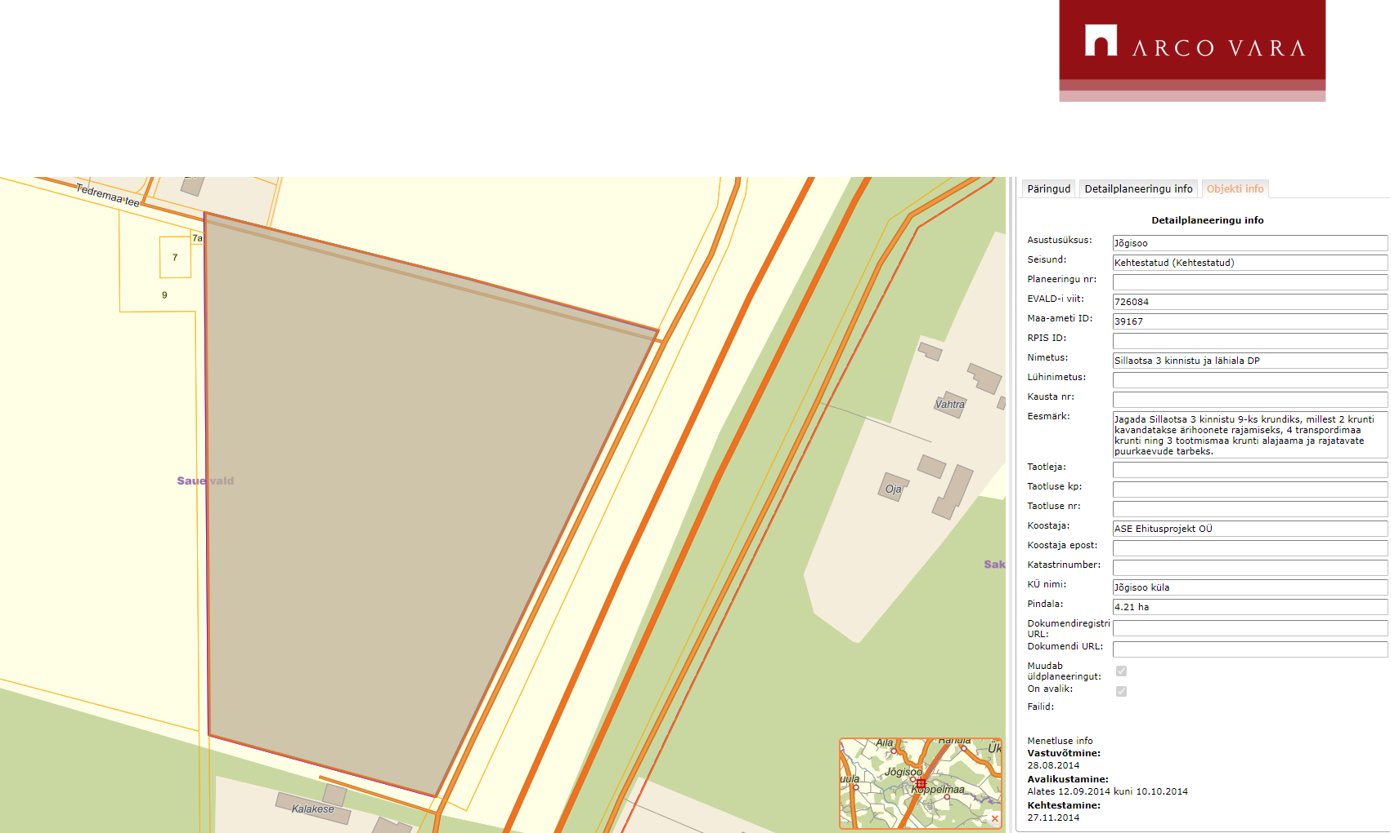This screenshot has height=833, width=1391.
Task: Click parcel label 9 on the map
Action: coord(164,295)
